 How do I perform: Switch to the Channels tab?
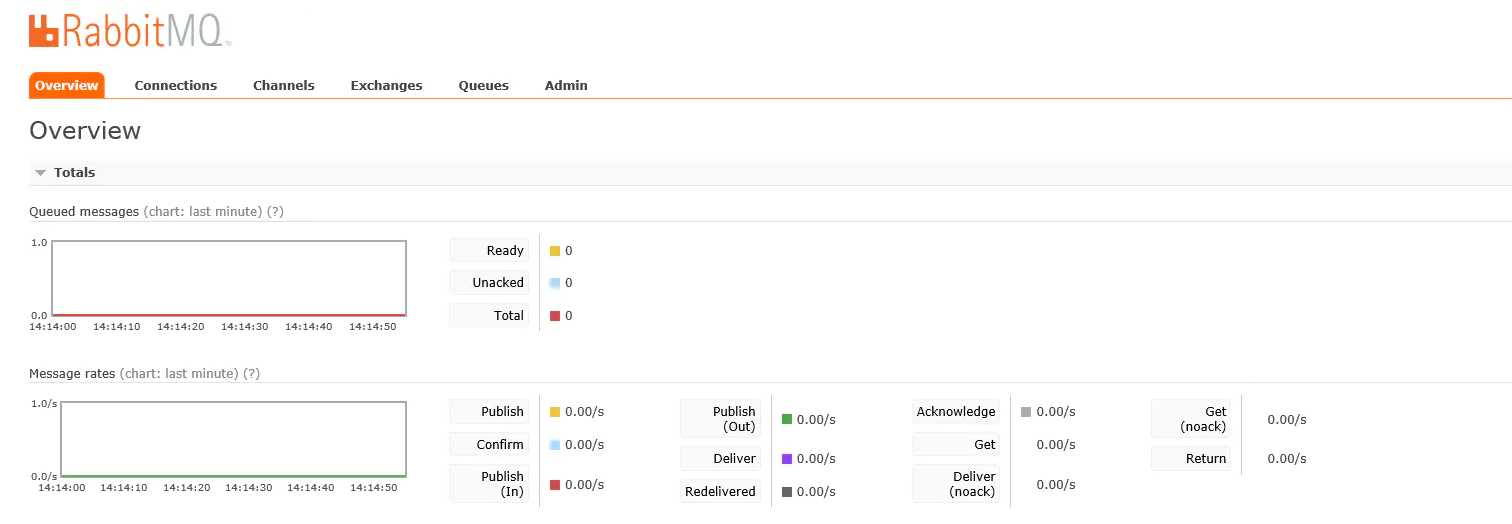tap(284, 85)
